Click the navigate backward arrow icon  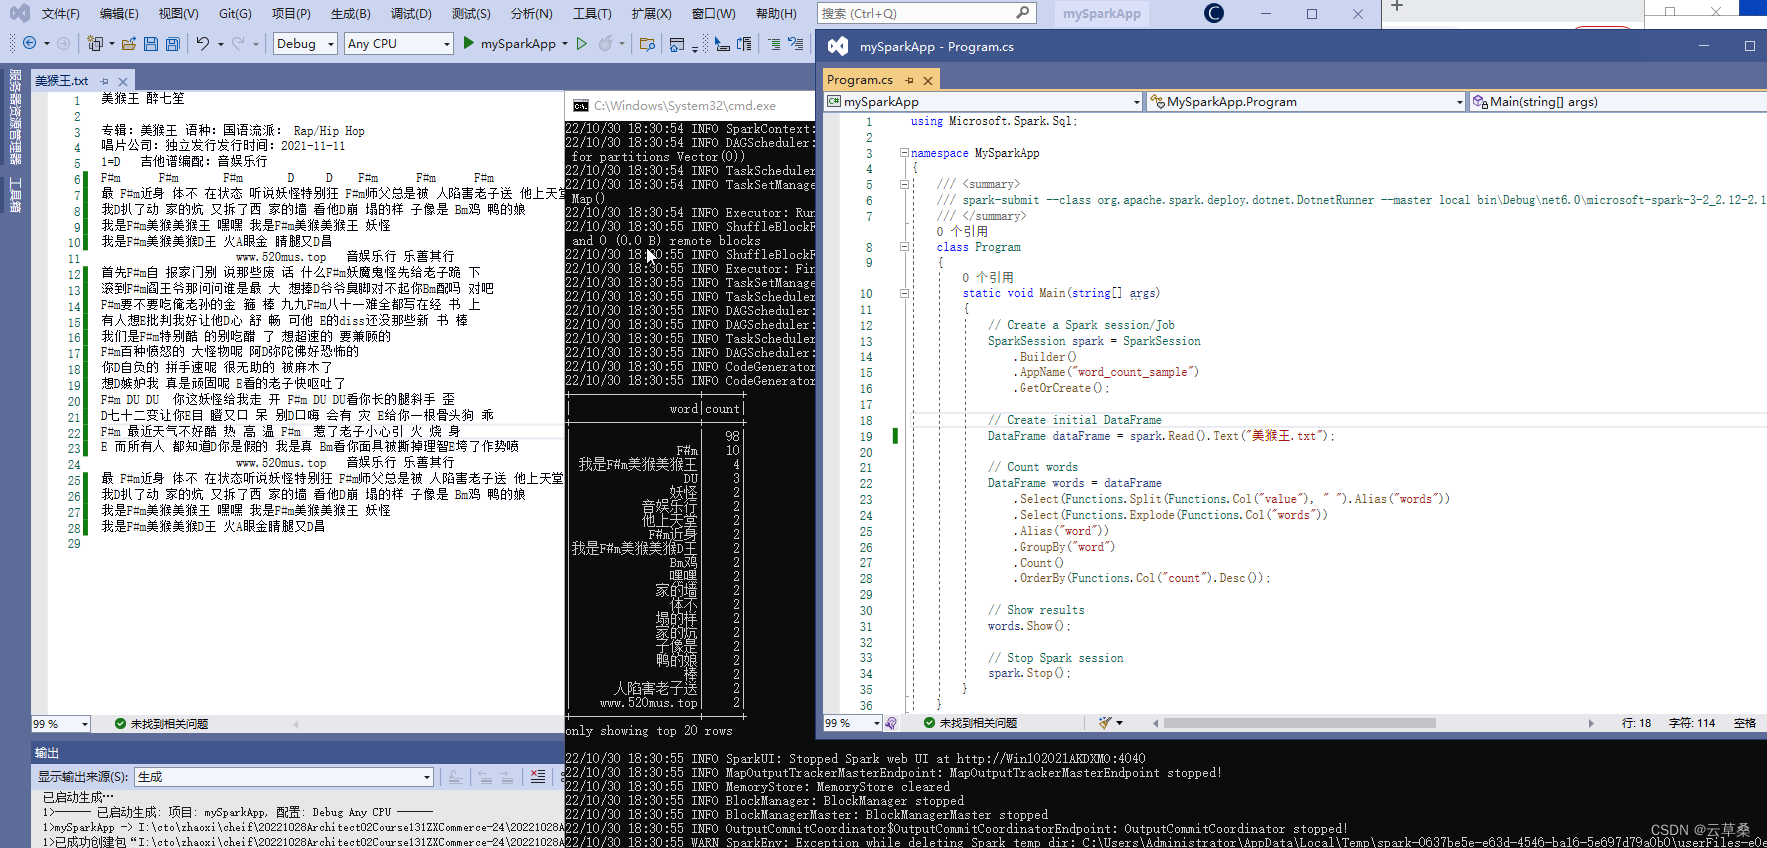coord(30,43)
